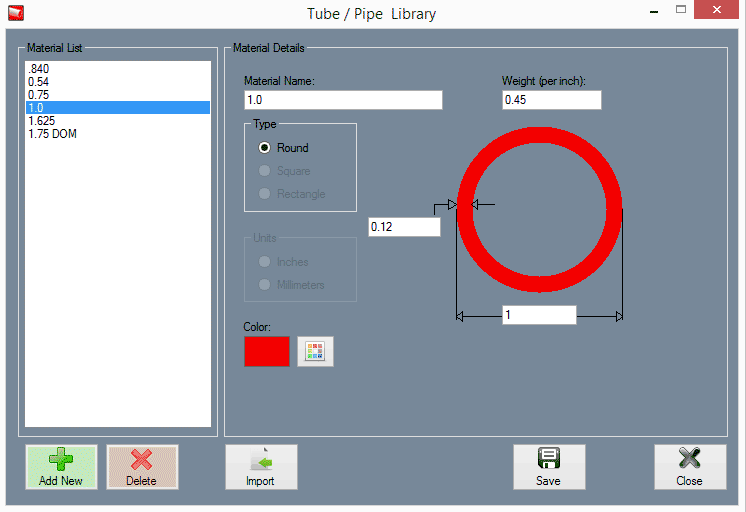Select 1.625 in the material list
746x512 pixels.
(42, 120)
